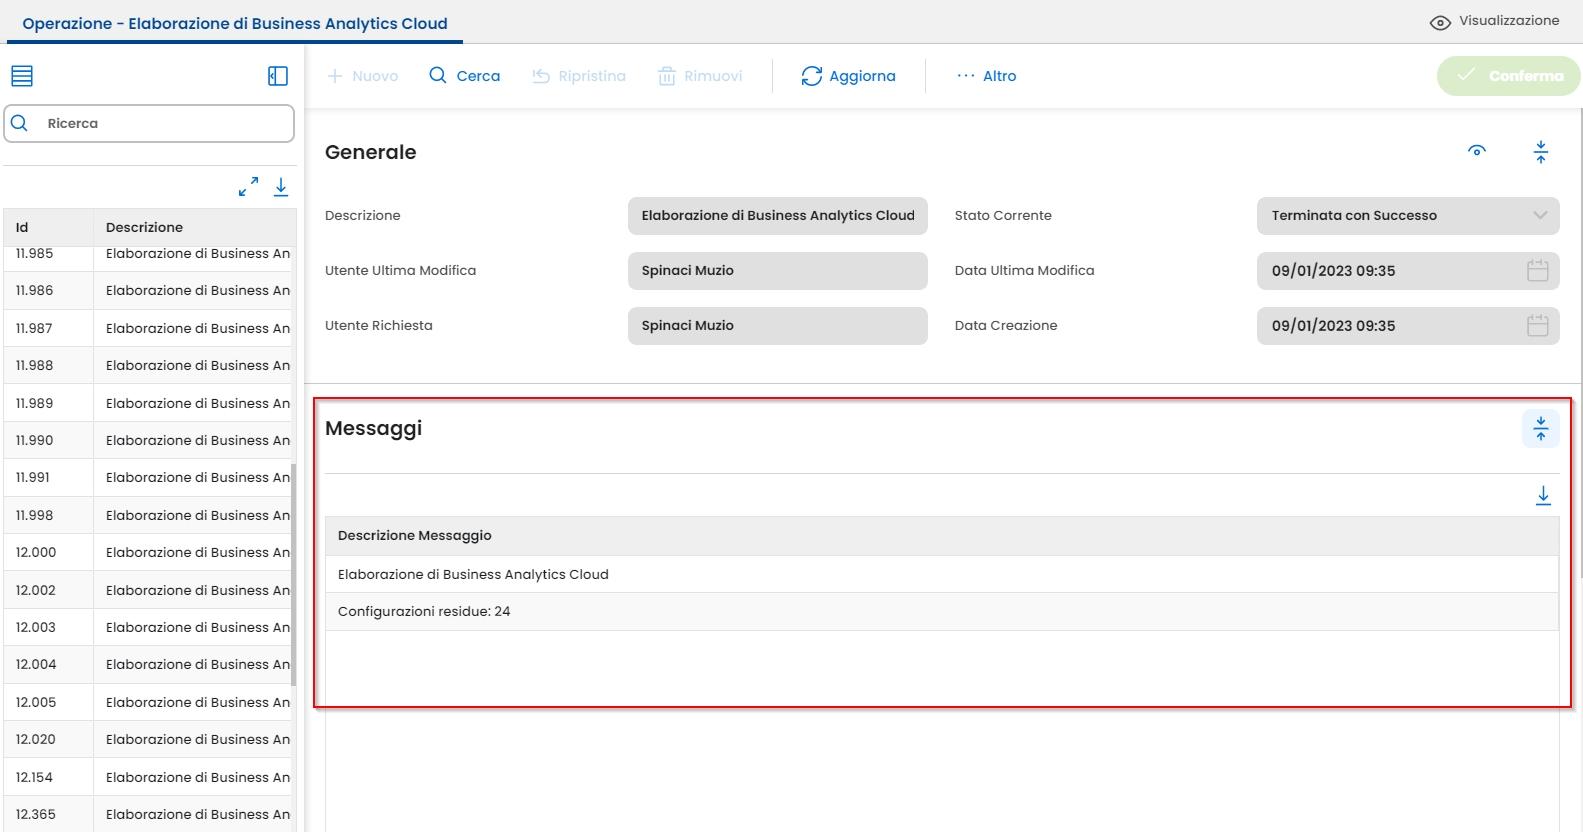The image size is (1583, 832).
Task: Download the operations list
Action: [281, 187]
